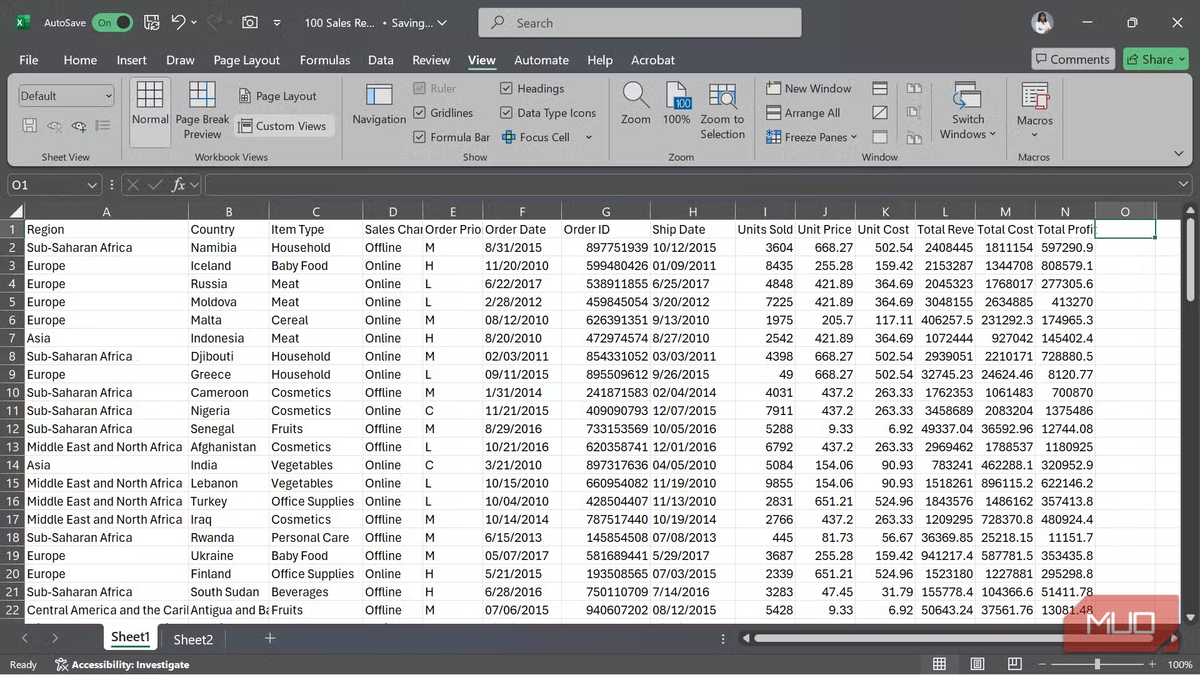Screen dimensions: 1200x675
Task: Click the Normal view icon
Action: [150, 105]
